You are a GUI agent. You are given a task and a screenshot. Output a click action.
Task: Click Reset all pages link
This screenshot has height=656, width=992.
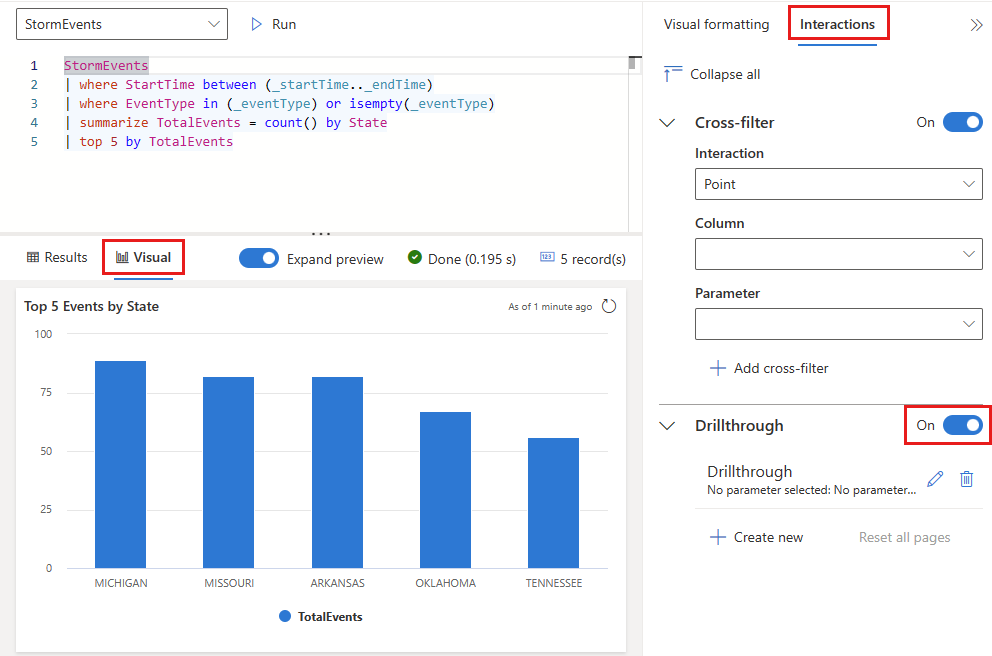tap(904, 537)
